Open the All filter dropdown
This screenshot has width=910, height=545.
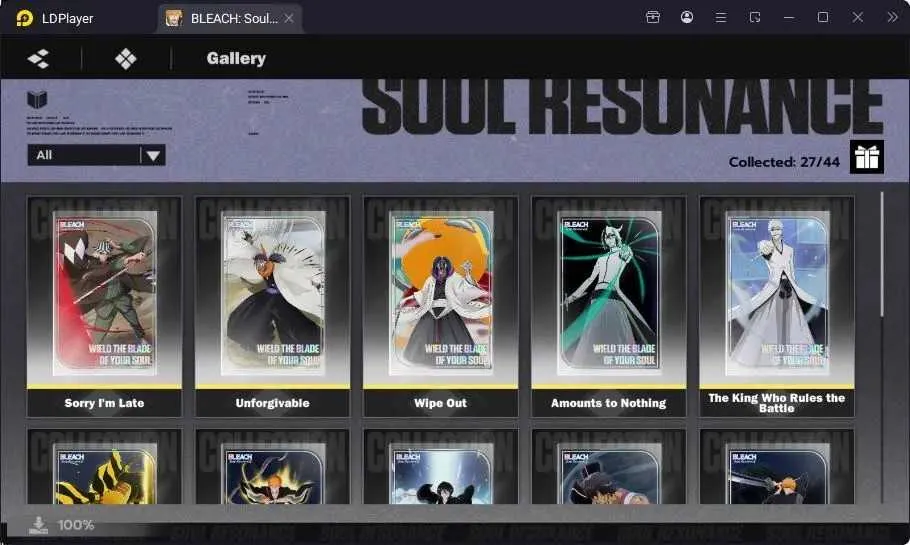coord(96,155)
